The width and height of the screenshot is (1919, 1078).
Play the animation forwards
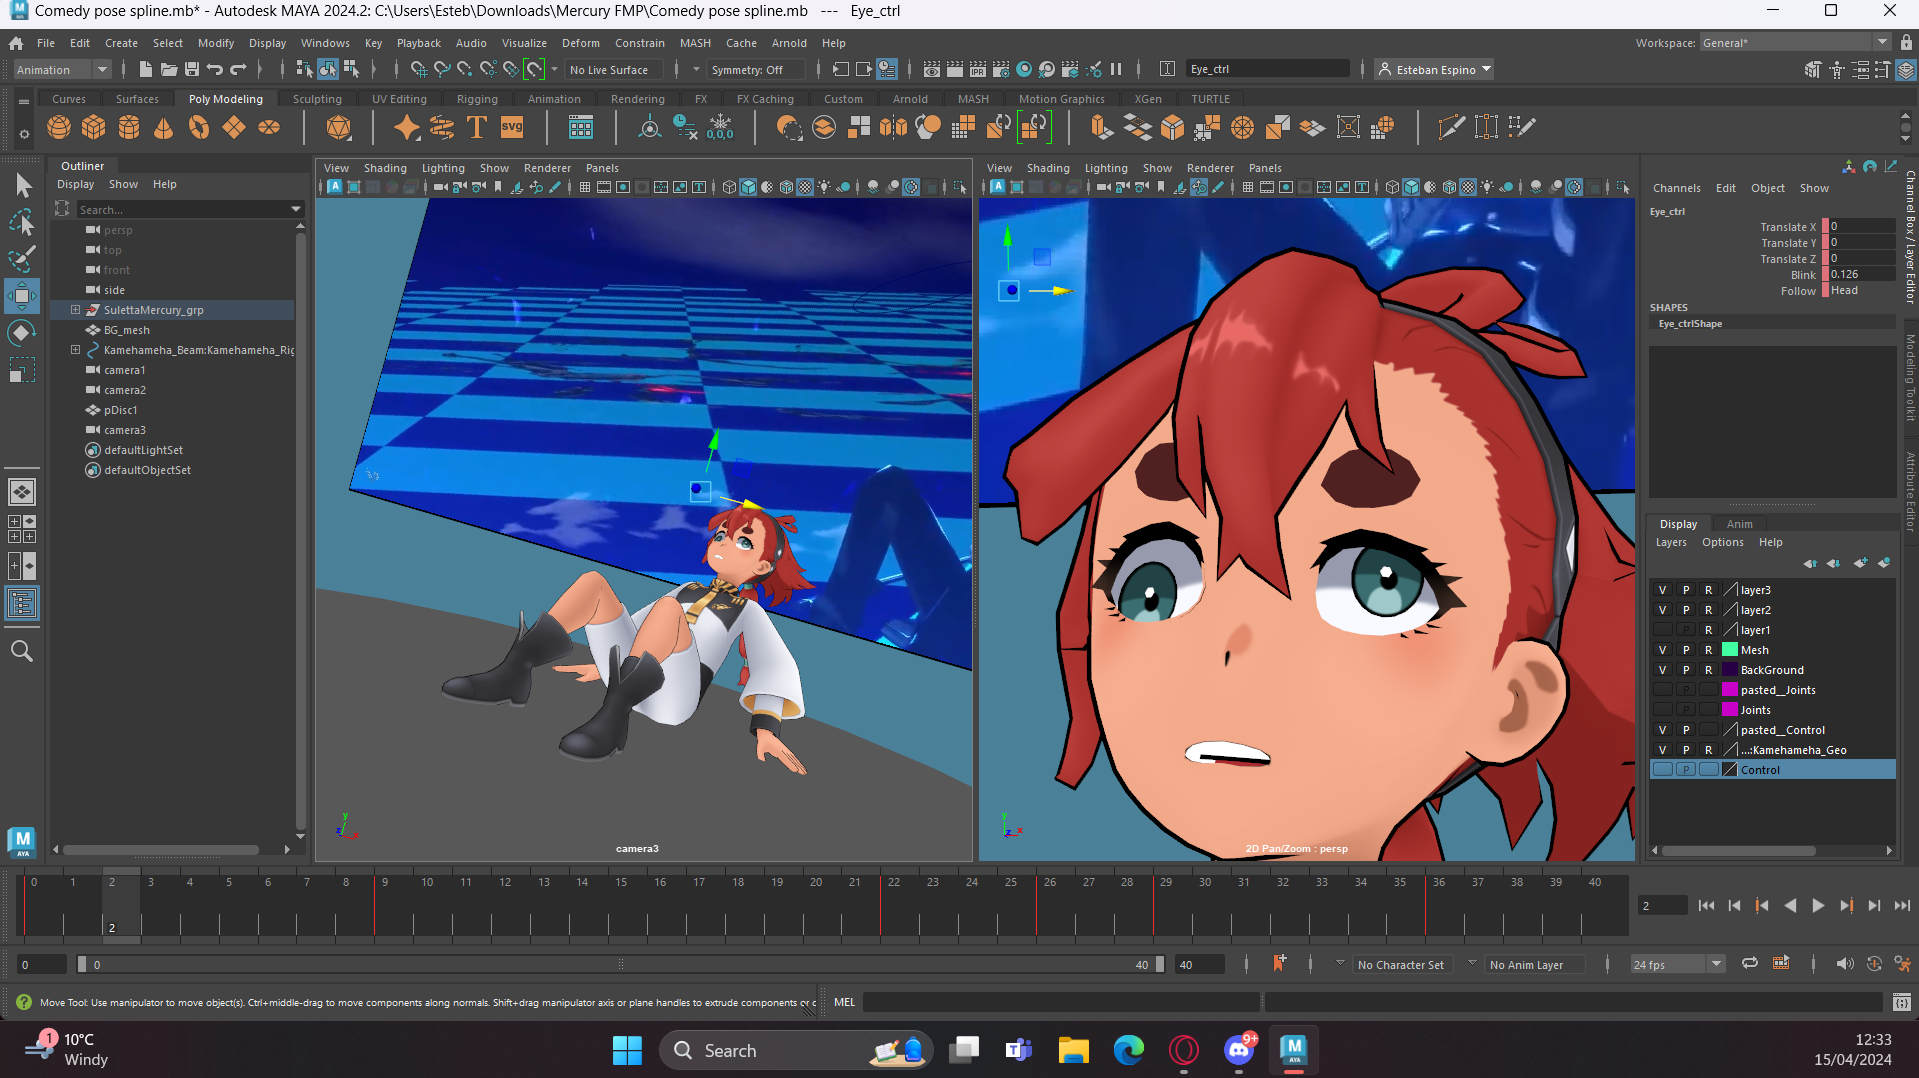1818,905
